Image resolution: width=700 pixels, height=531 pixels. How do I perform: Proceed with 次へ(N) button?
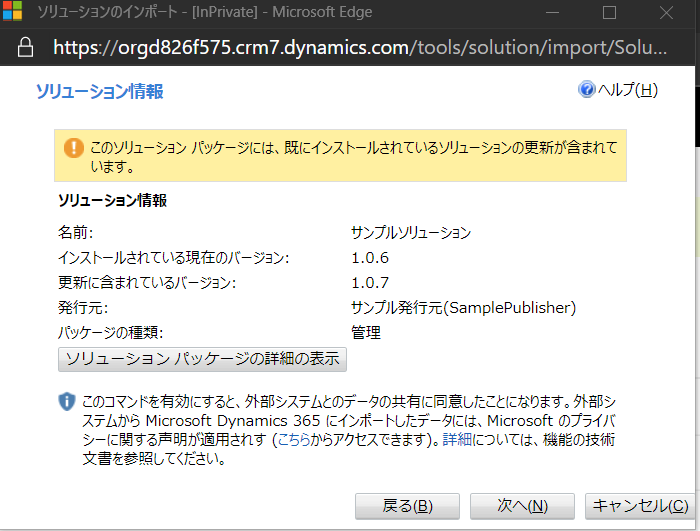522,506
